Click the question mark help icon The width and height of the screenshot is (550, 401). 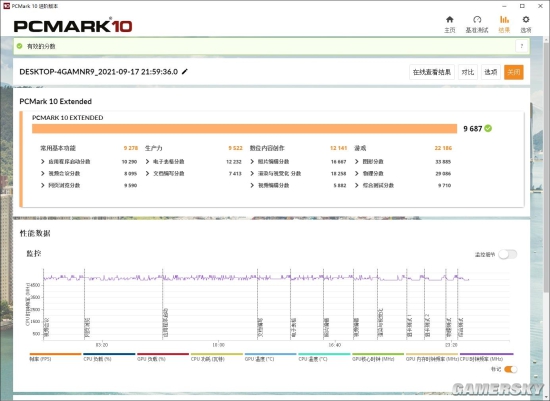pyautogui.click(x=522, y=46)
